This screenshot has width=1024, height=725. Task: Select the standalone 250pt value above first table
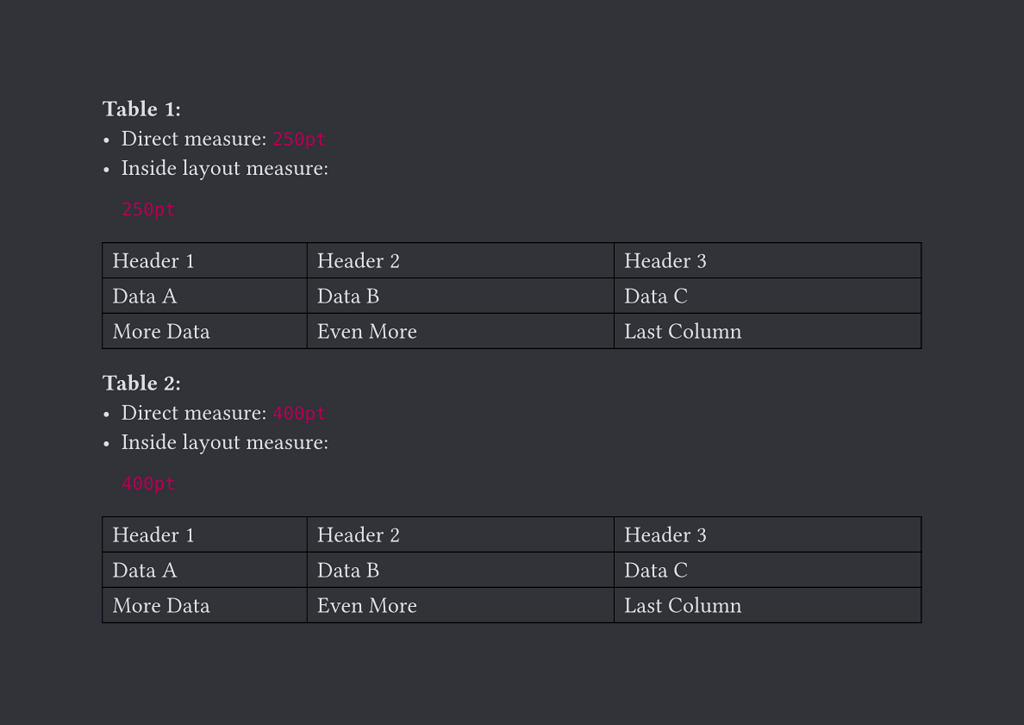[148, 210]
